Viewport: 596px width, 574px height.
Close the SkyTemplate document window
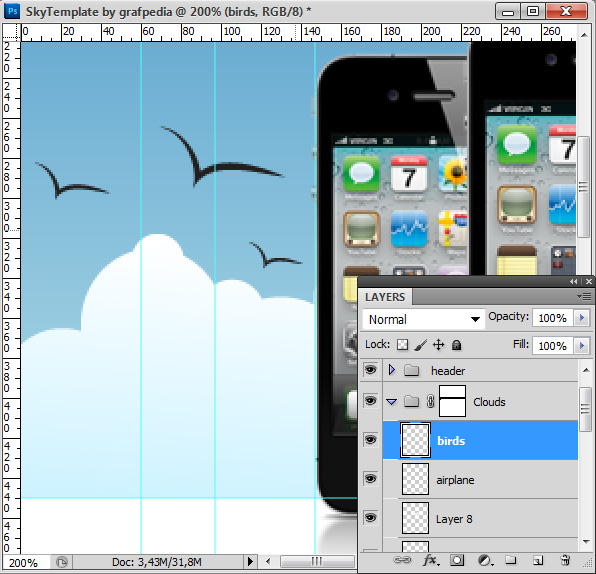(x=566, y=11)
